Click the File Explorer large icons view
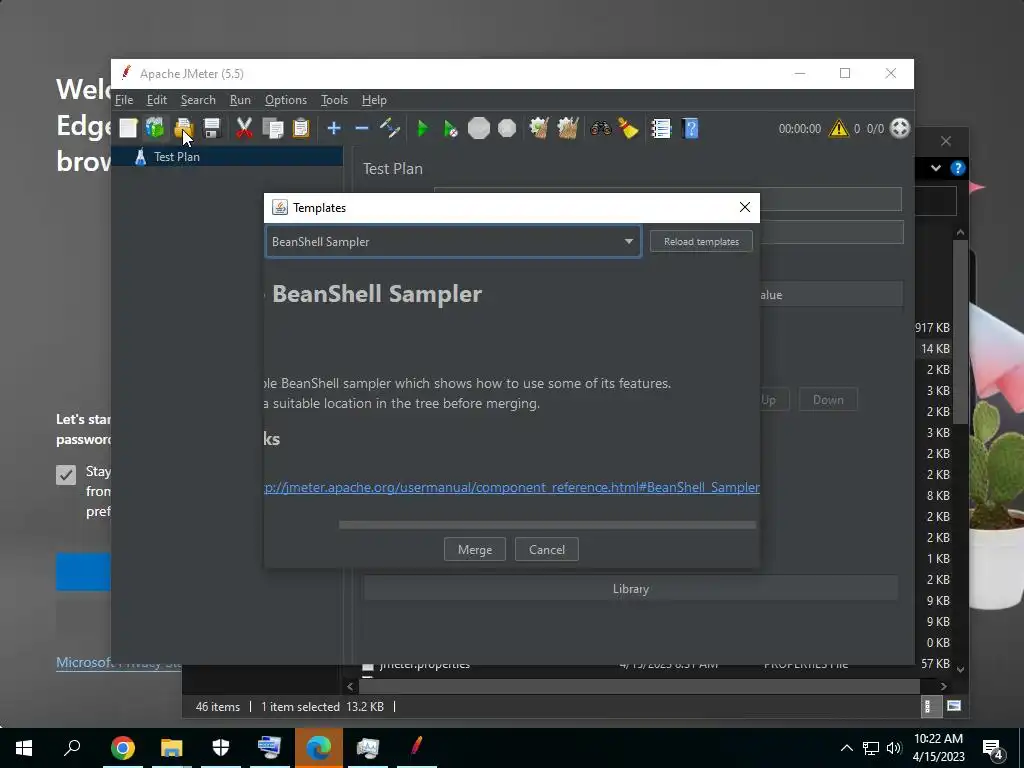This screenshot has height=768, width=1024. tap(953, 706)
